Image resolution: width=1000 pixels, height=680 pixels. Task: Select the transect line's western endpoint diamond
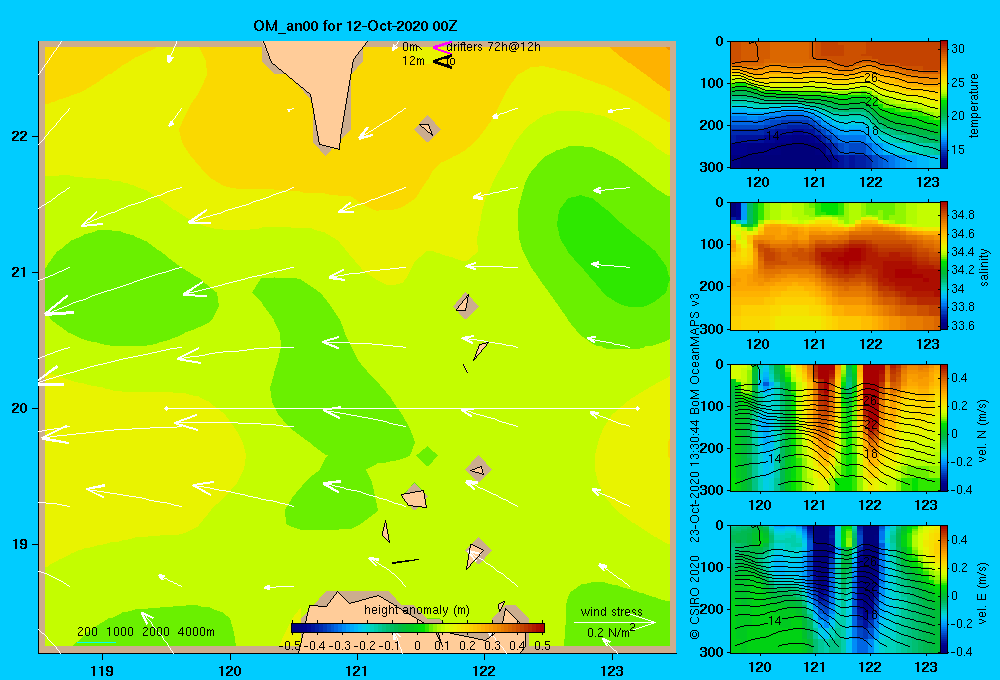166,408
